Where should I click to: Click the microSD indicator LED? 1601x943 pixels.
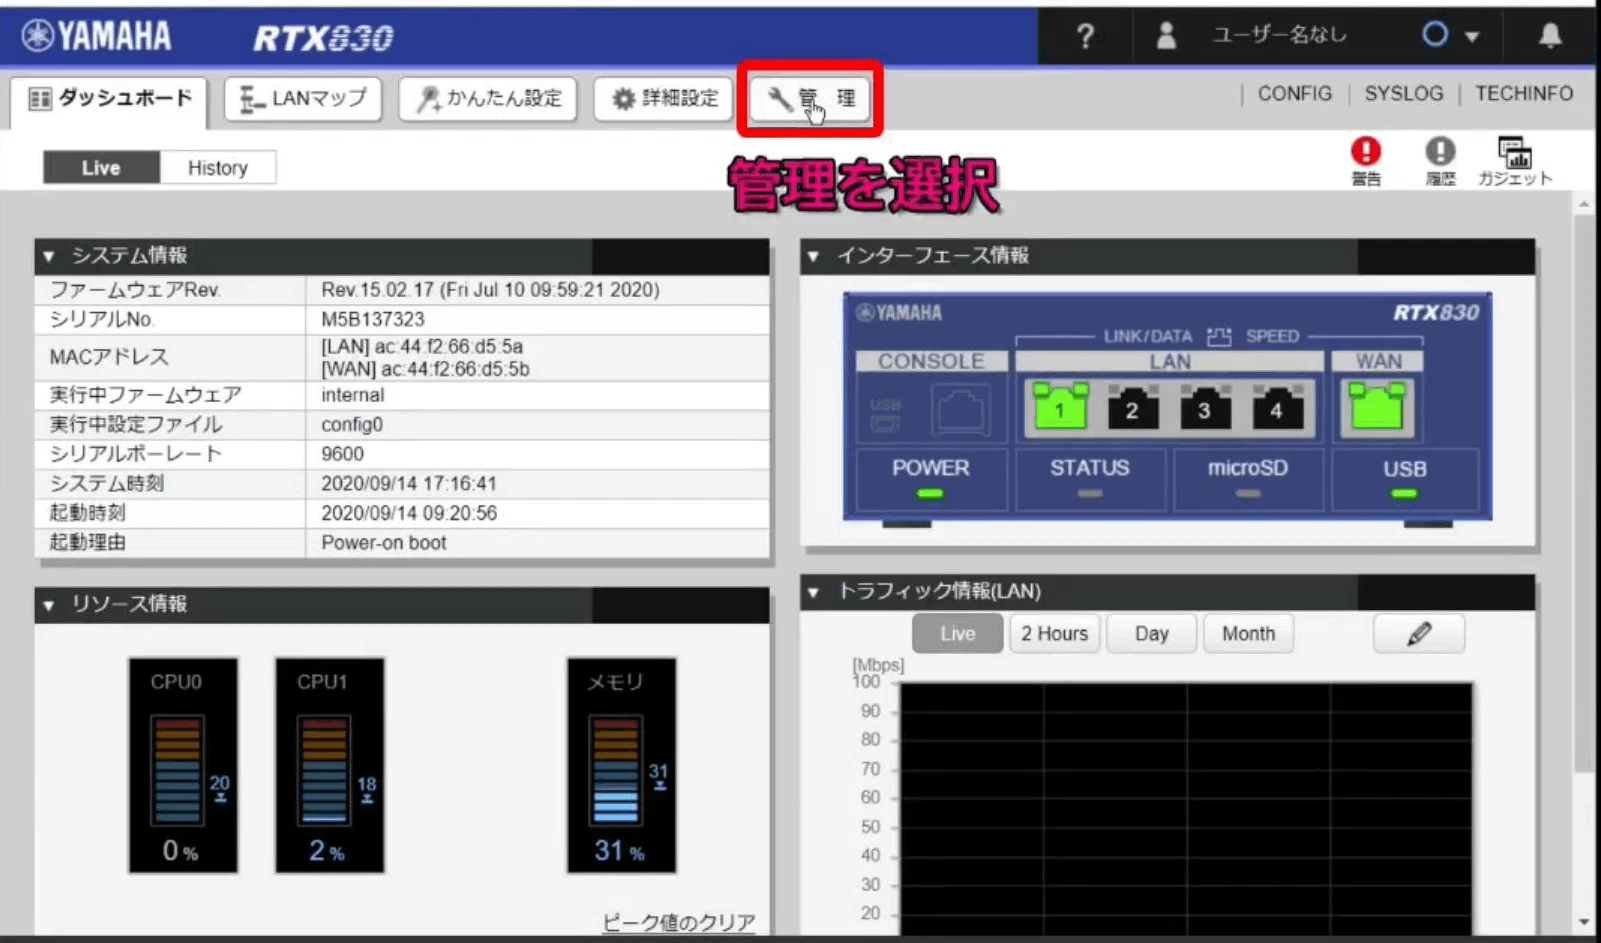pyautogui.click(x=1248, y=493)
